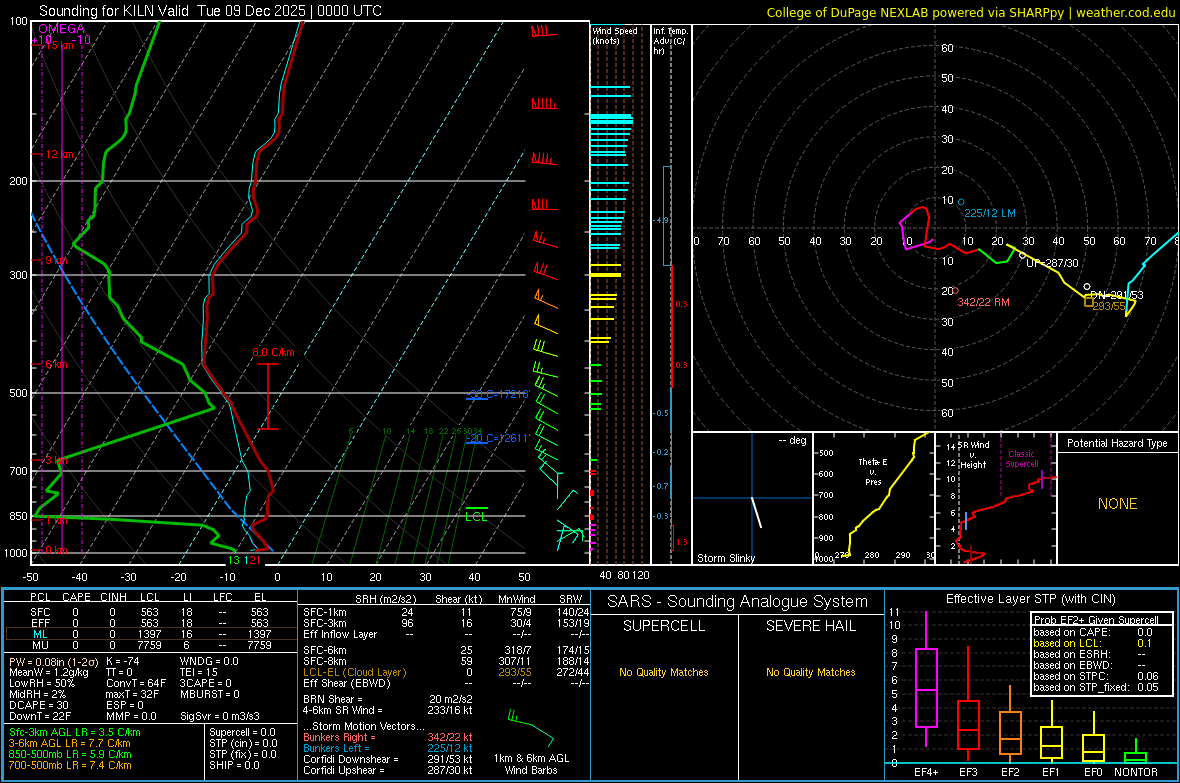Click the 'Sfc-3km AGL LR = 3.5 C/km' line
The image size is (1180, 783).
click(x=75, y=732)
